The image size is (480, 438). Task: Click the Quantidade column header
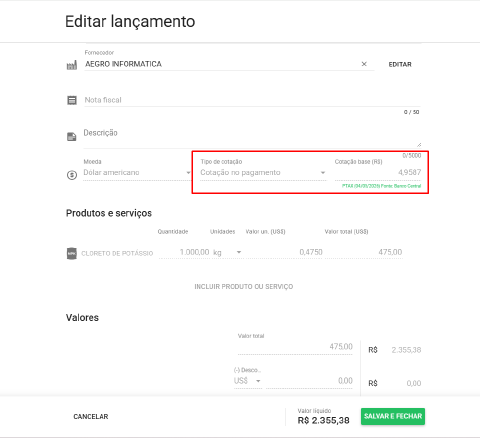(x=173, y=232)
